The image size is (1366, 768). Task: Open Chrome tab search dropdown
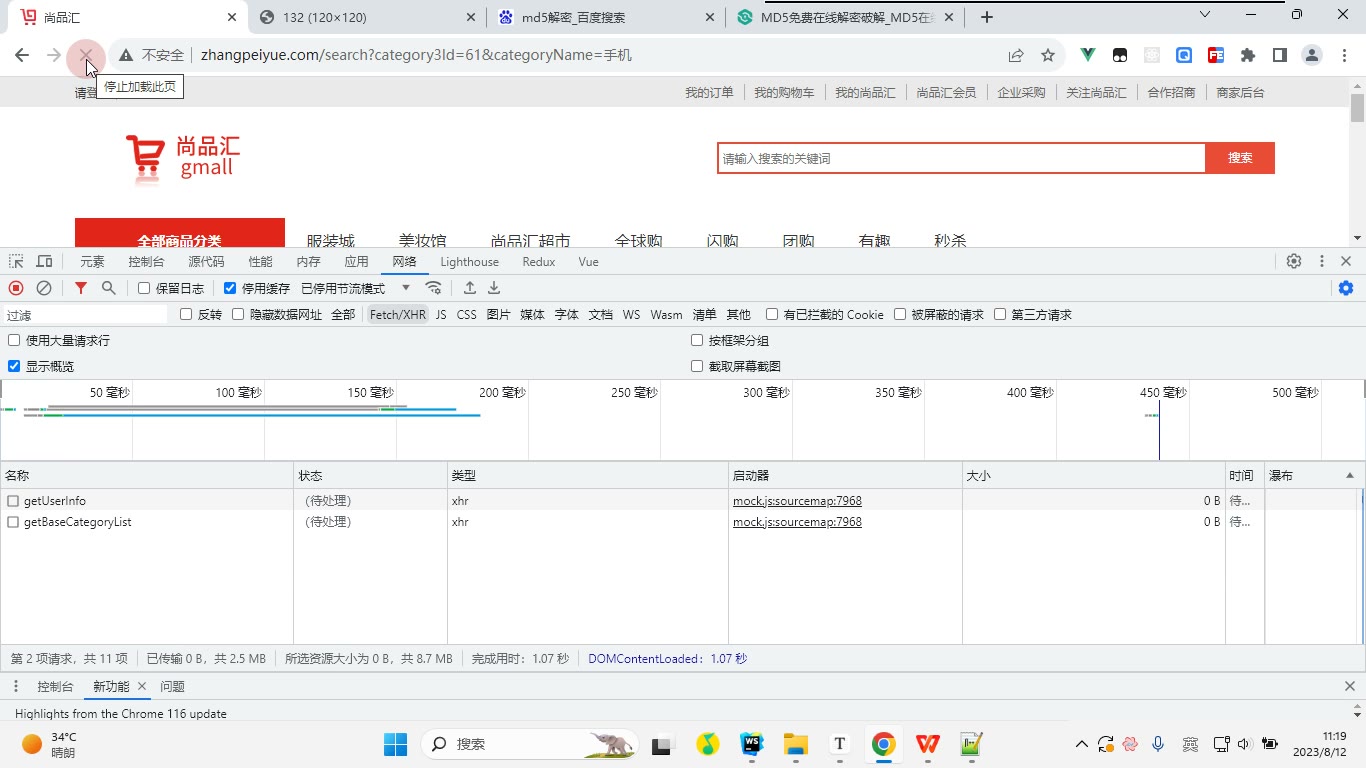(x=1205, y=15)
